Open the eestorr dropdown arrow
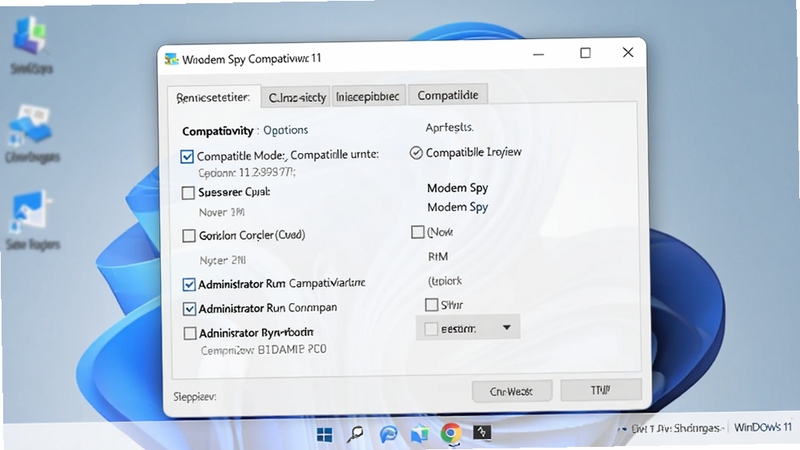Screen dimensions: 800x450 (x=507, y=328)
